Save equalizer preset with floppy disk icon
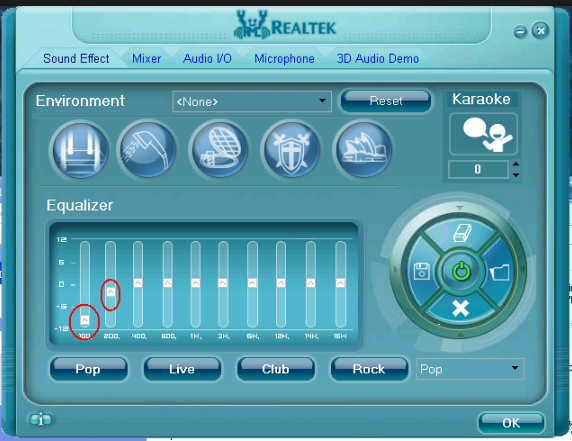Screen dimensions: 572x441 [422, 271]
